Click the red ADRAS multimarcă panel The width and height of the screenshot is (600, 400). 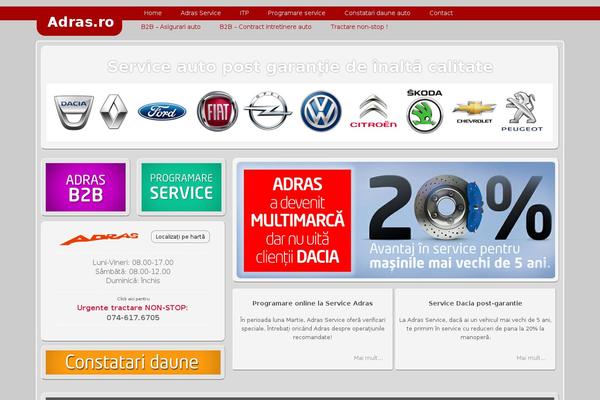tap(297, 221)
